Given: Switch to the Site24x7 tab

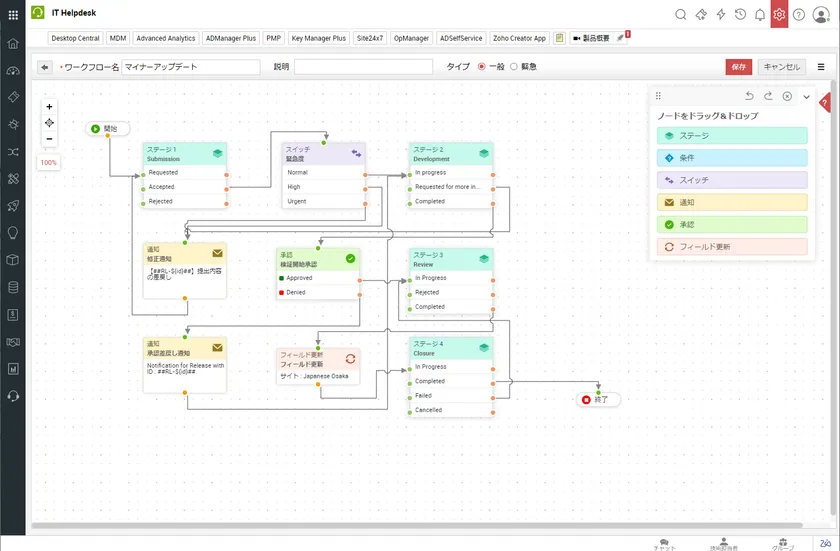Looking at the screenshot, I should coord(370,38).
